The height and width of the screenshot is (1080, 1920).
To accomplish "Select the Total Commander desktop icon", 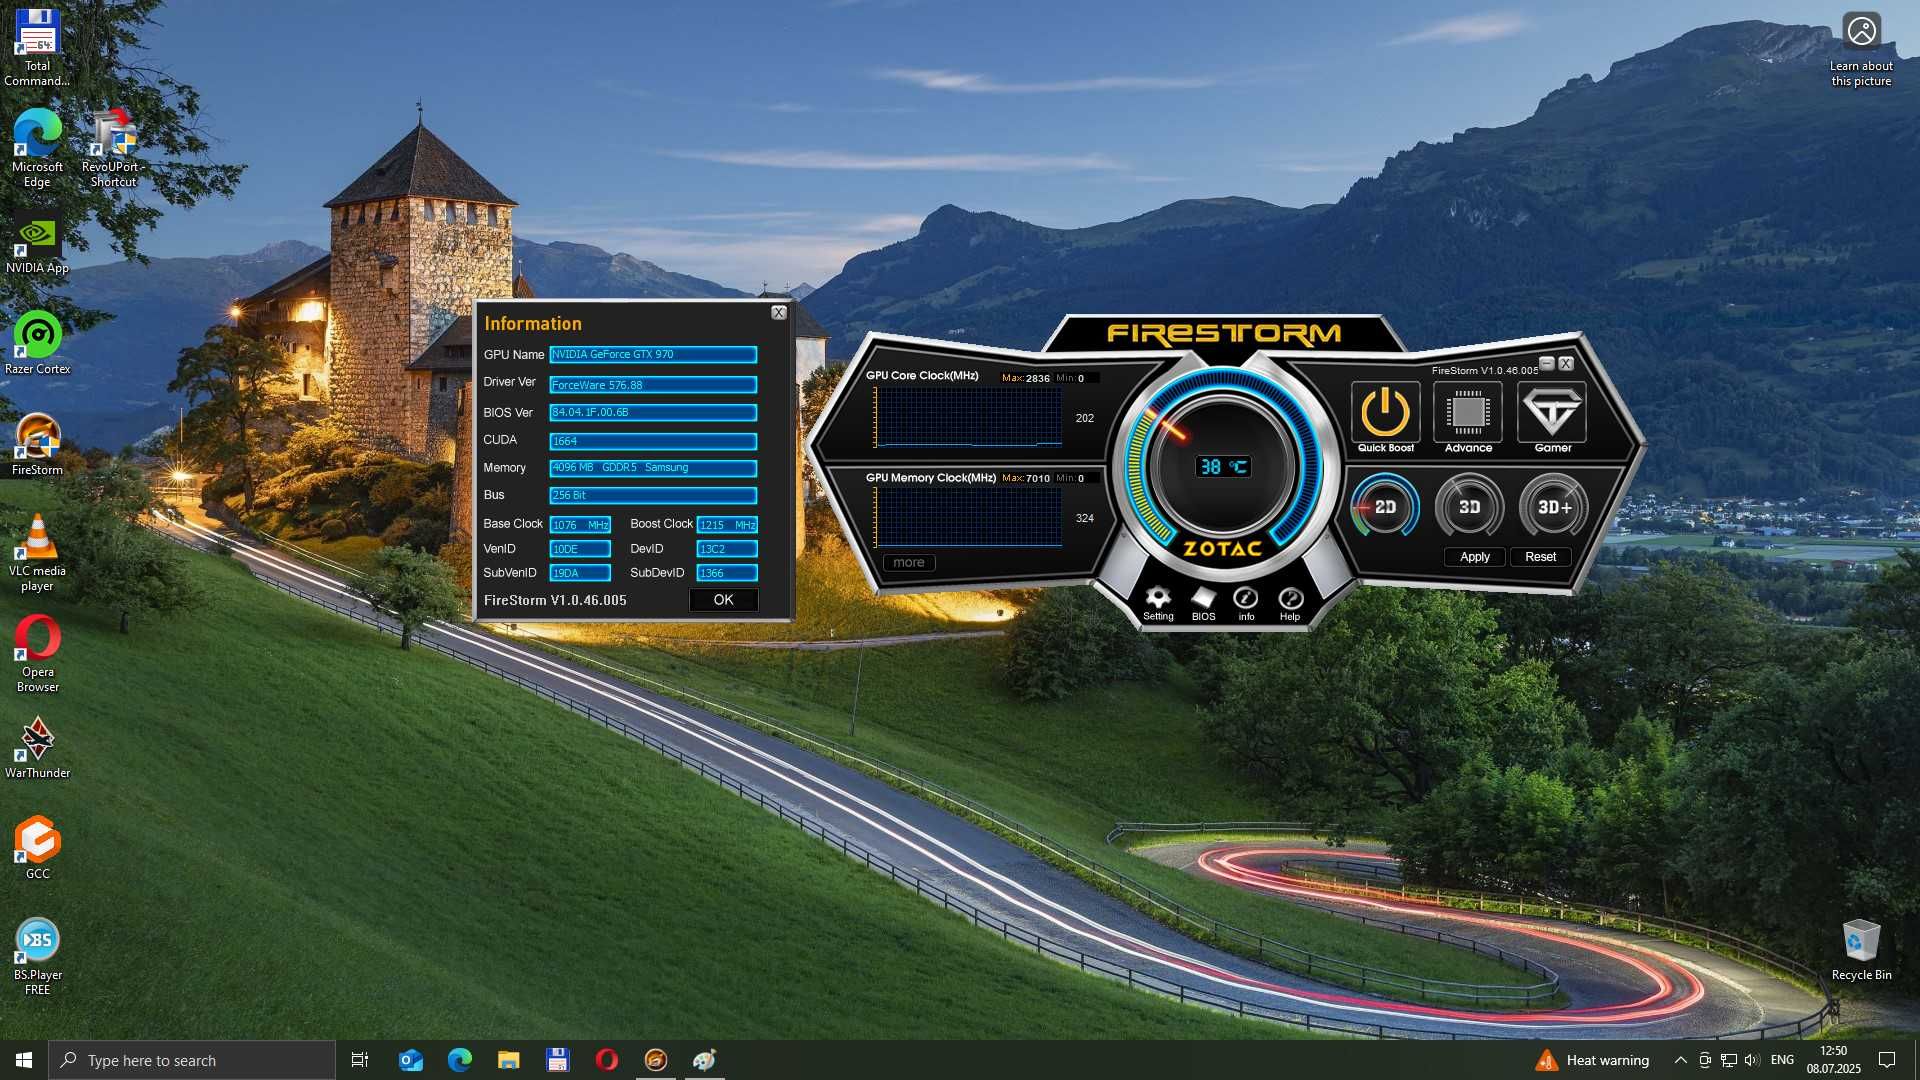I will (37, 47).
